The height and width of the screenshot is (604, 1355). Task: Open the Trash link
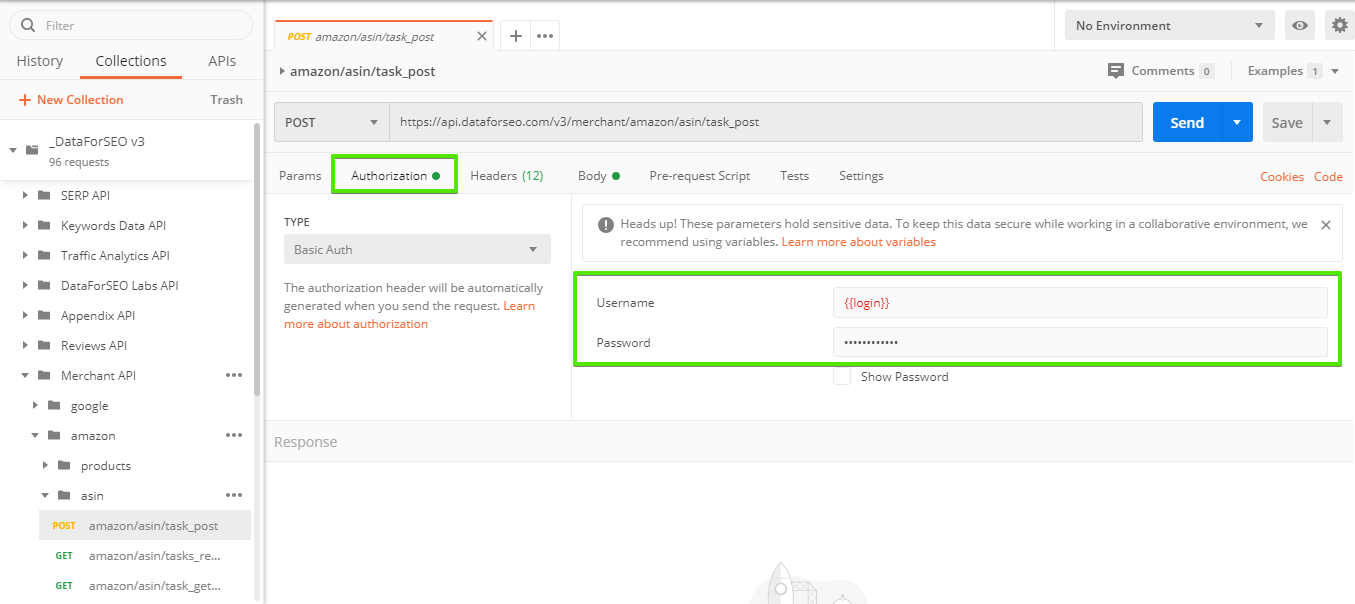[227, 100]
